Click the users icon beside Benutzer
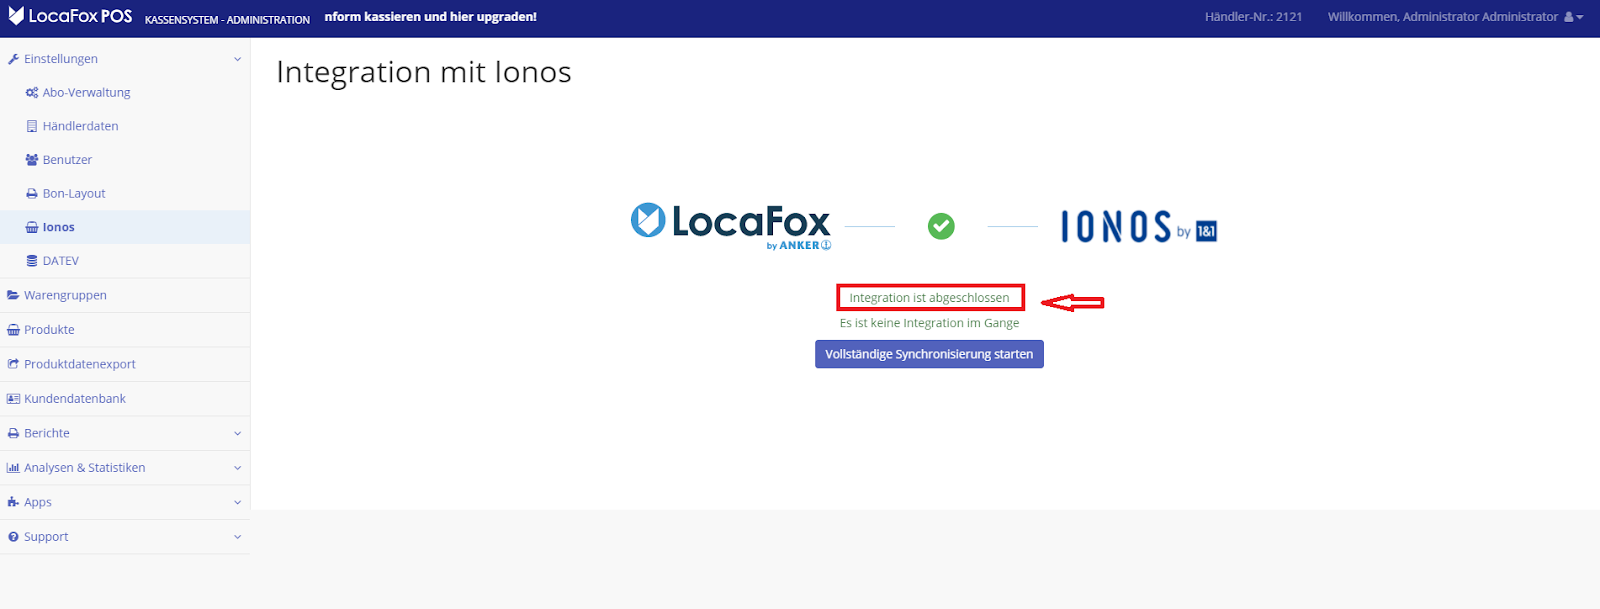1600x609 pixels. coord(32,160)
